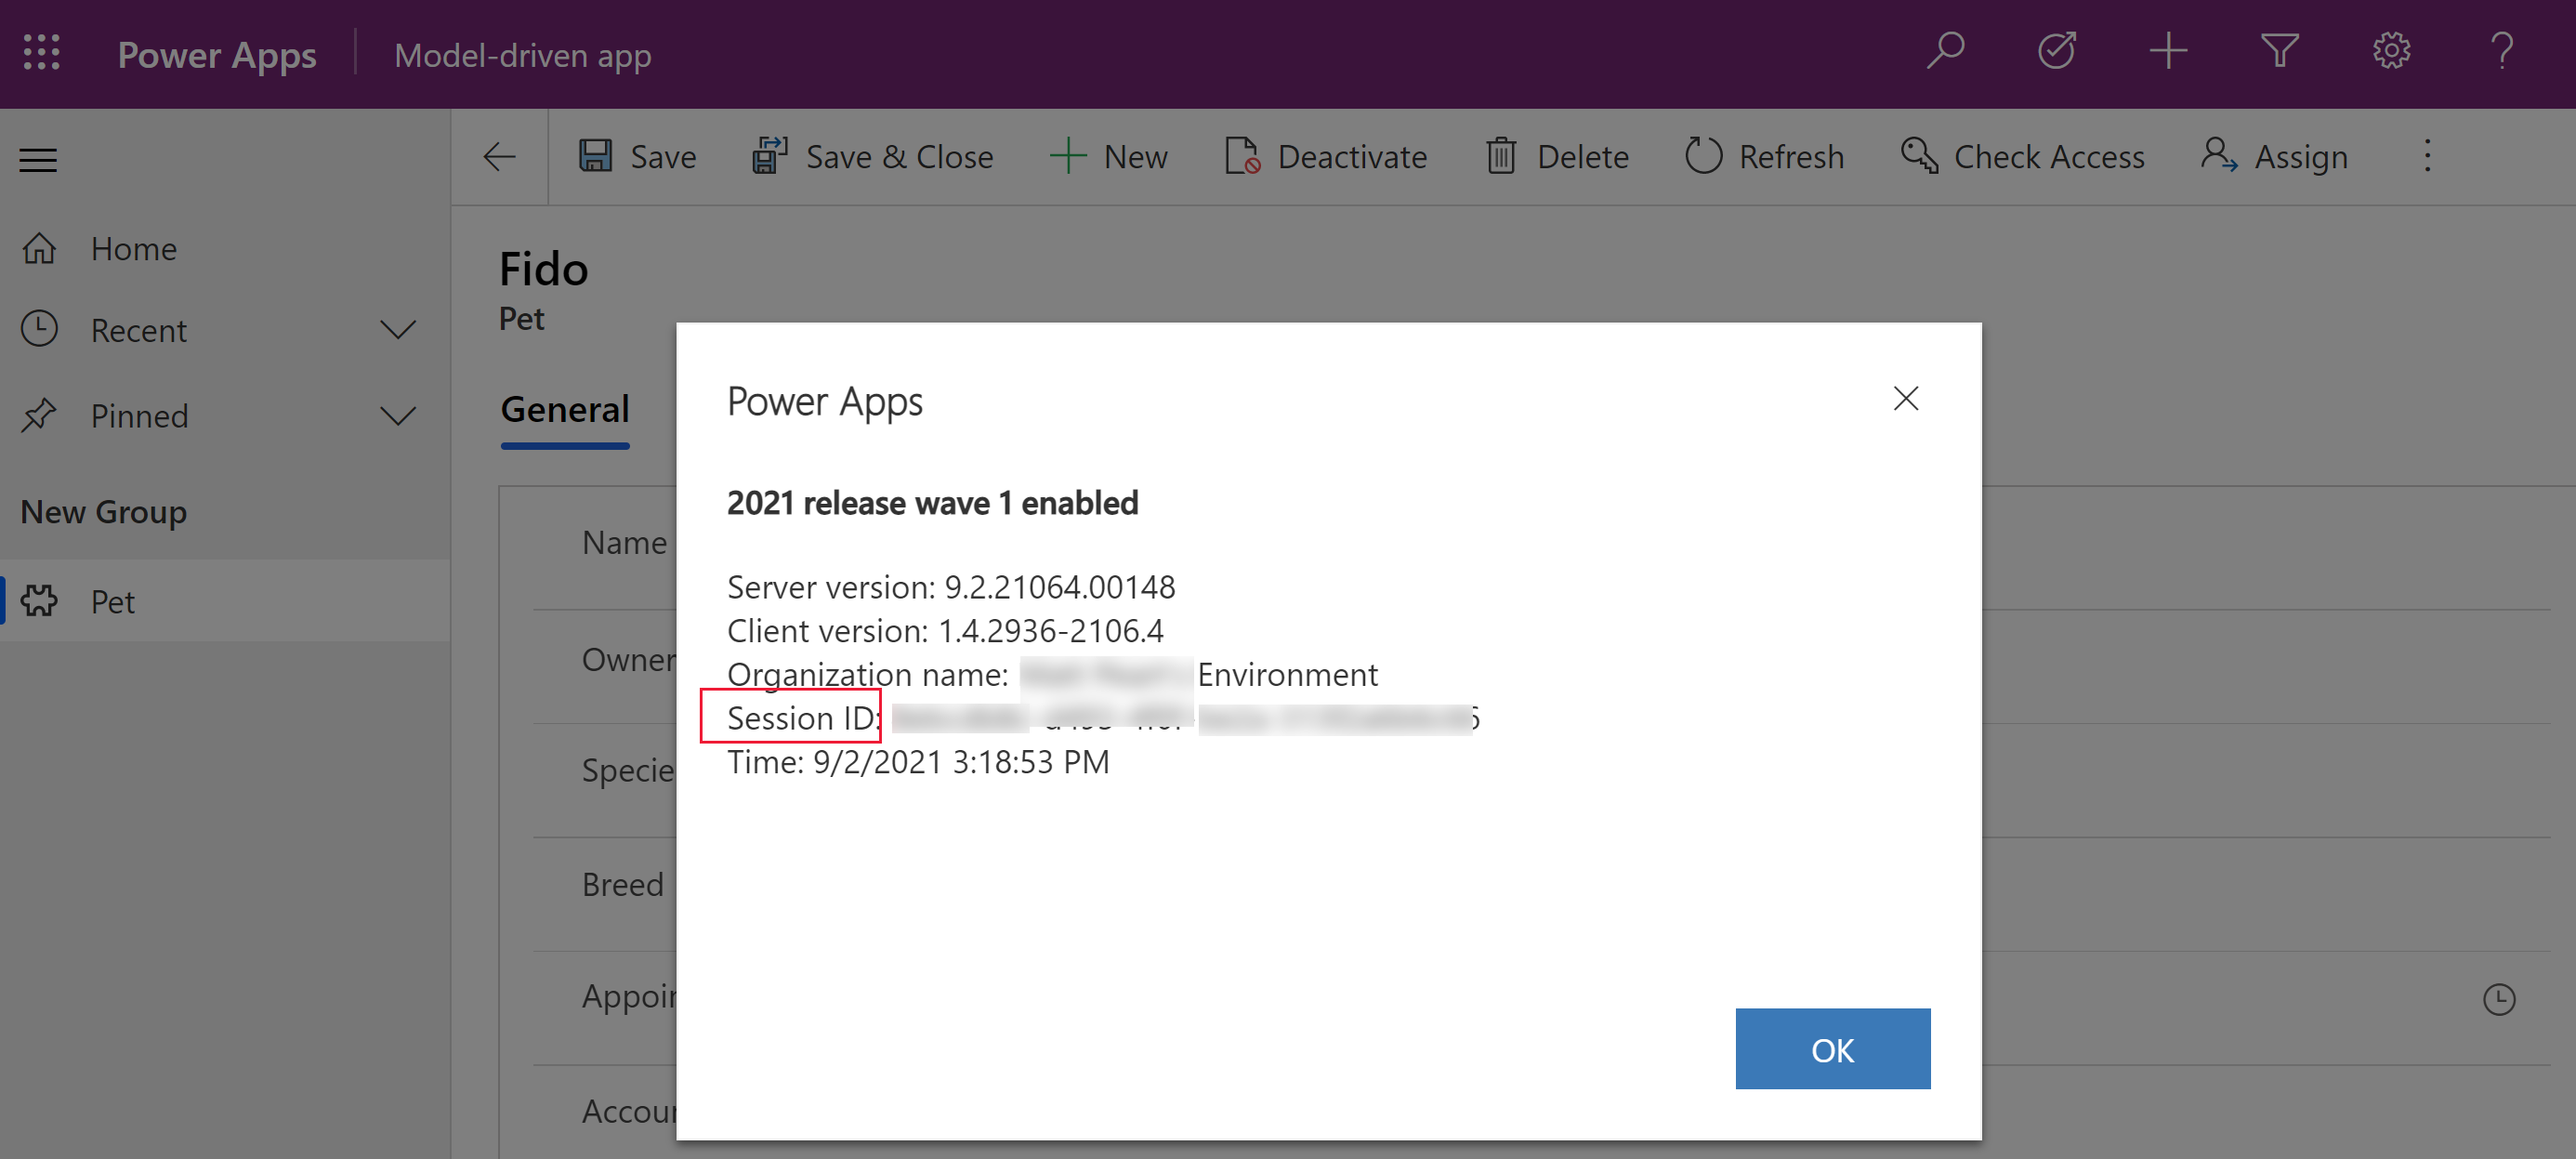Select the General tab on record
Image resolution: width=2576 pixels, height=1159 pixels.
pos(565,408)
